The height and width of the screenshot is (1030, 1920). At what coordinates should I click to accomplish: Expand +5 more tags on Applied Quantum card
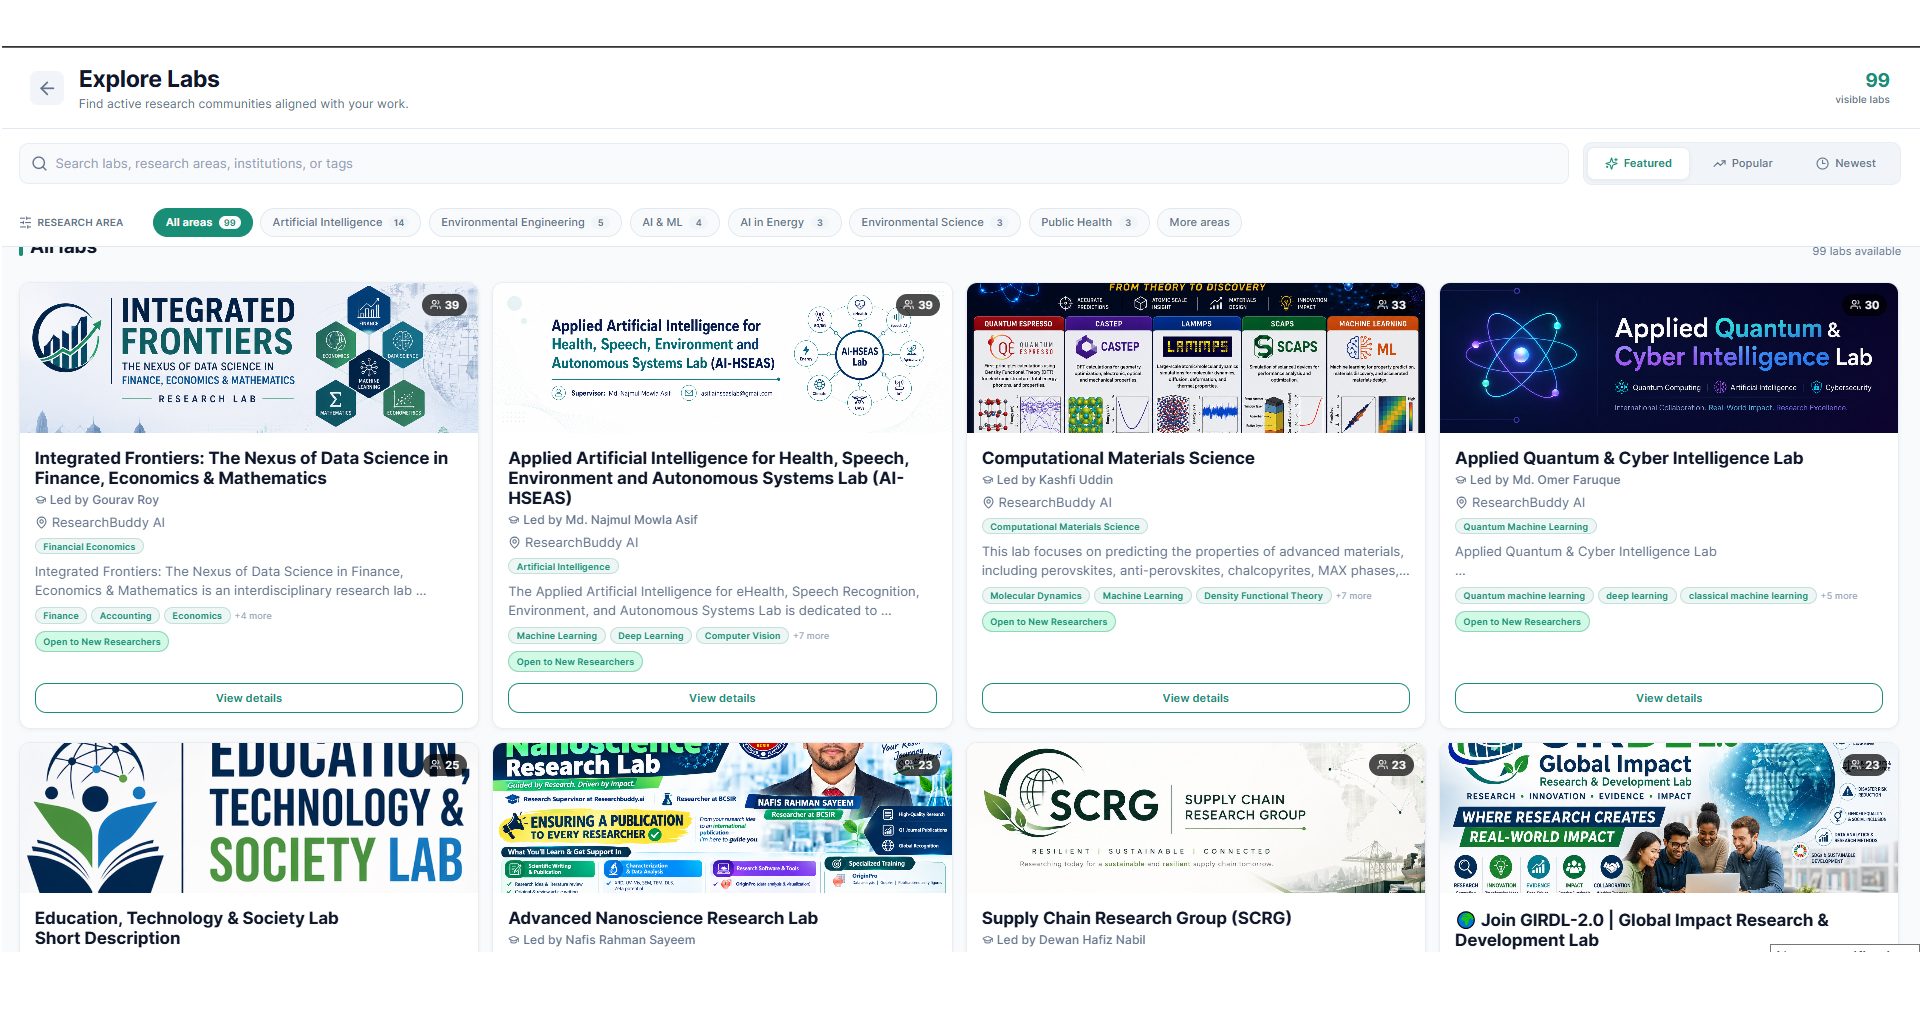tap(1839, 596)
